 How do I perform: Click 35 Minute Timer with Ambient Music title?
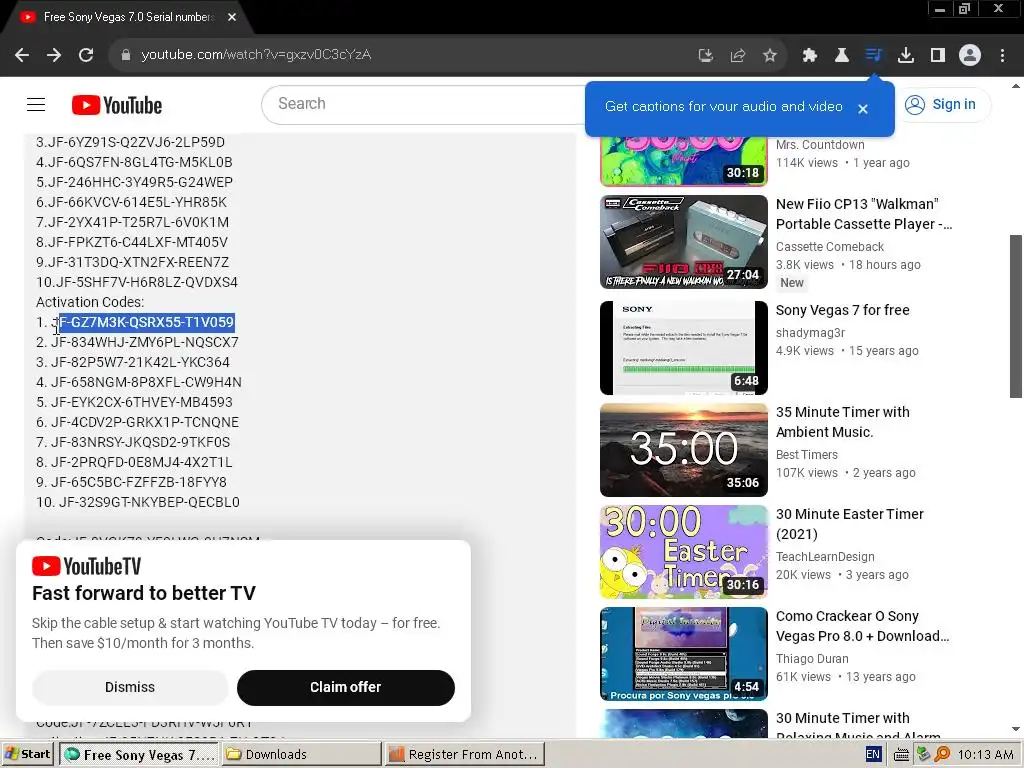click(842, 422)
